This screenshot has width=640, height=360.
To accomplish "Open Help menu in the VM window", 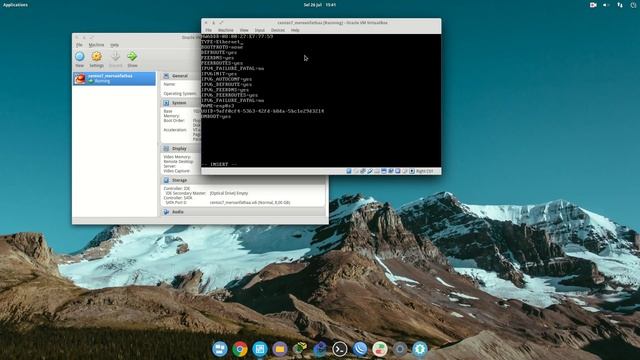I will (295, 30).
